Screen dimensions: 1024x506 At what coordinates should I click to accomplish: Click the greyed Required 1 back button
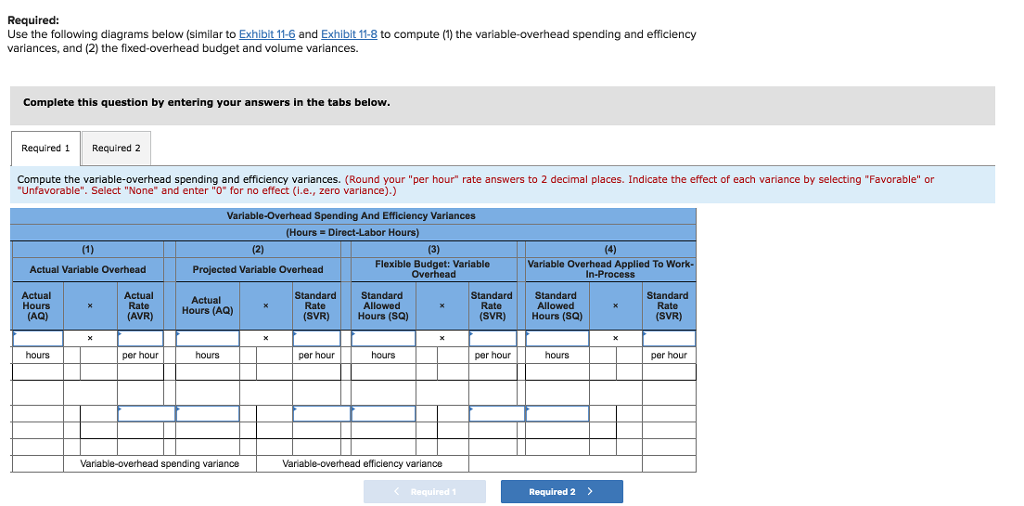424,492
